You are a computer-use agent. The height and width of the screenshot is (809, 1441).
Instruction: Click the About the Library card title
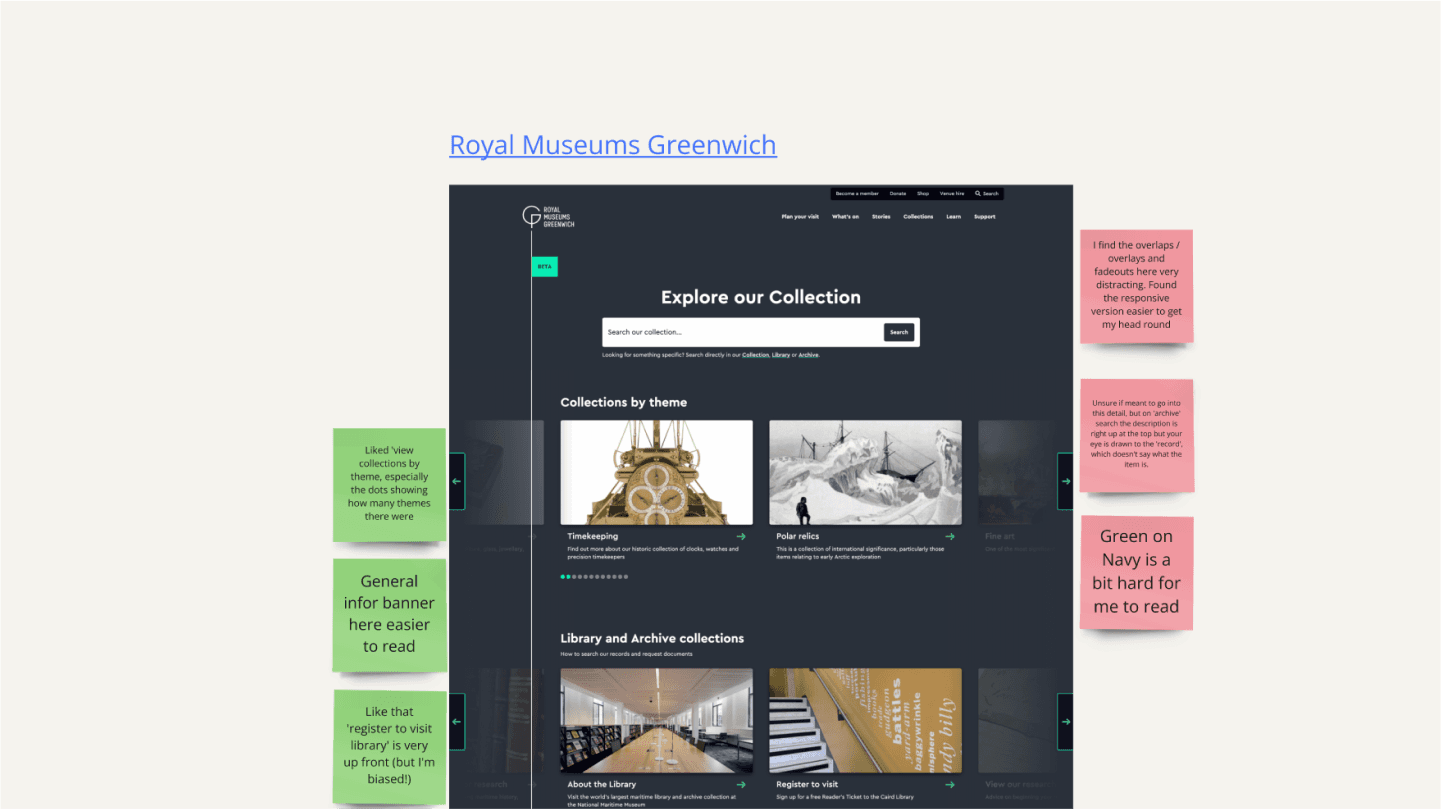point(602,785)
